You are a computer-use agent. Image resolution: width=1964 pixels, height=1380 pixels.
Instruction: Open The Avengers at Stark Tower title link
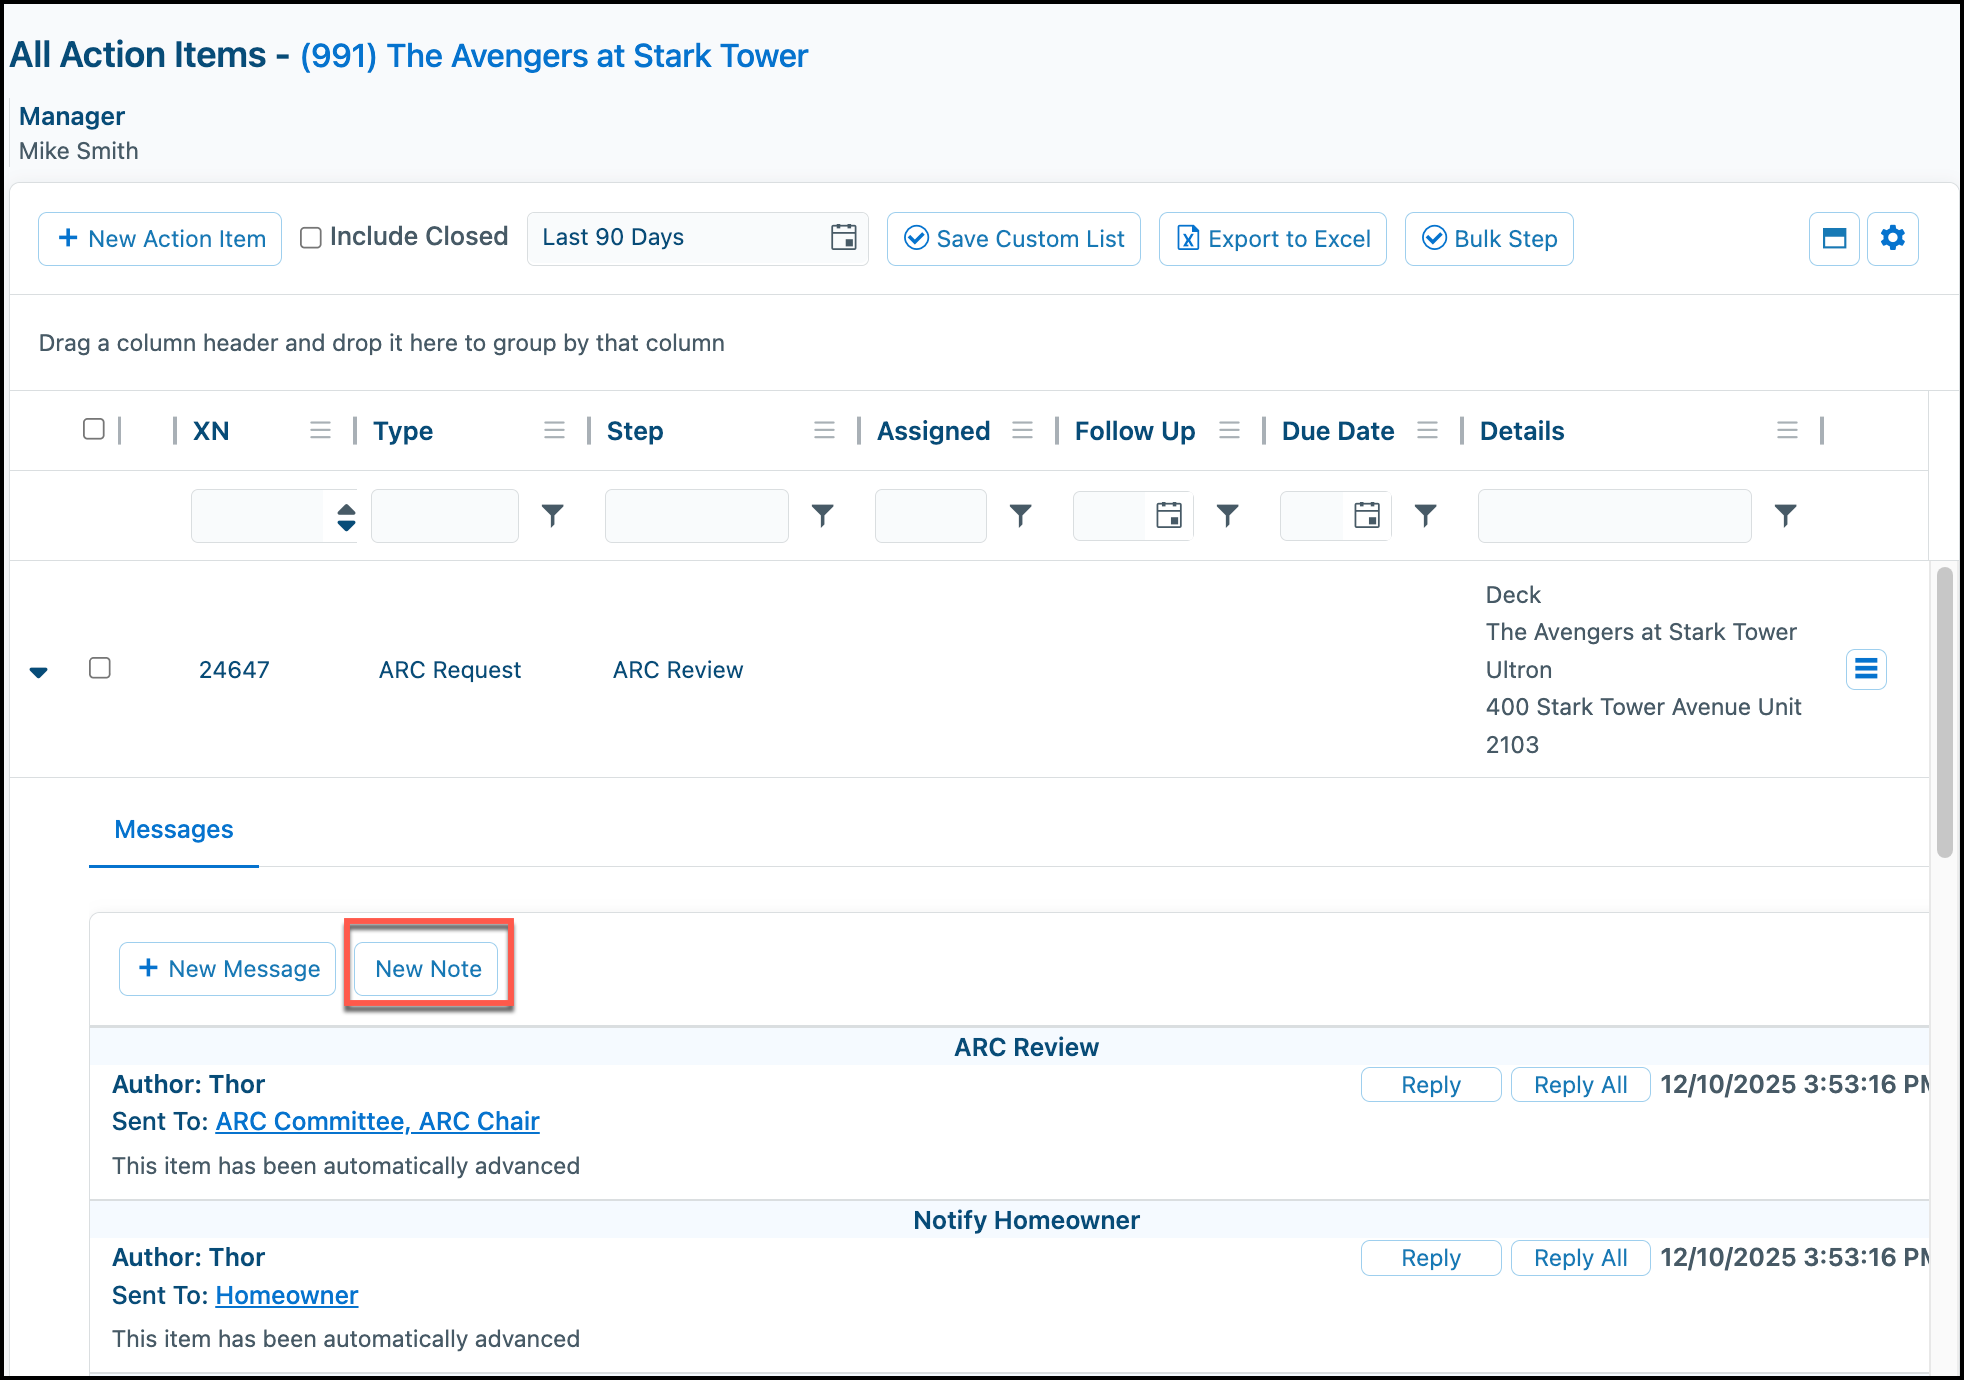[x=554, y=56]
